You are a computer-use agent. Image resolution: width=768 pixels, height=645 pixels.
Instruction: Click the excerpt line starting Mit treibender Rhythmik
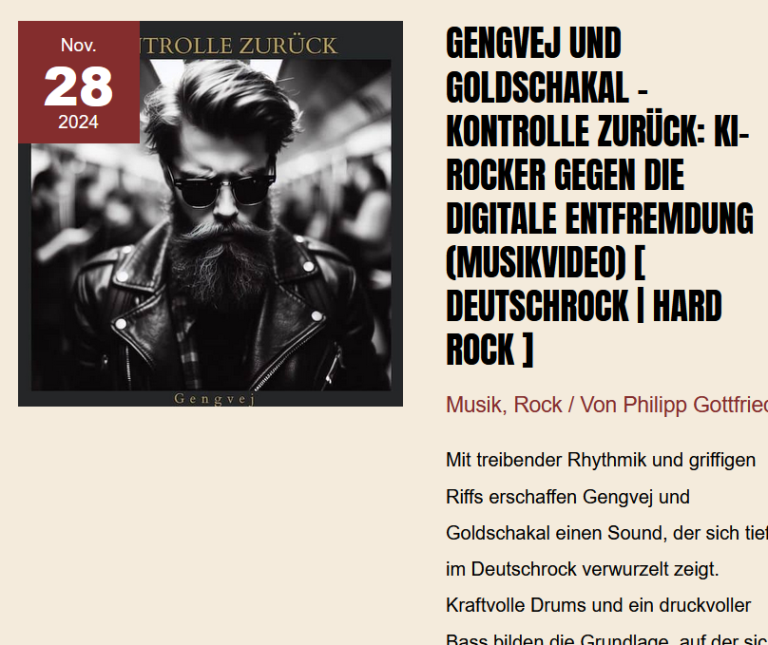[600, 460]
